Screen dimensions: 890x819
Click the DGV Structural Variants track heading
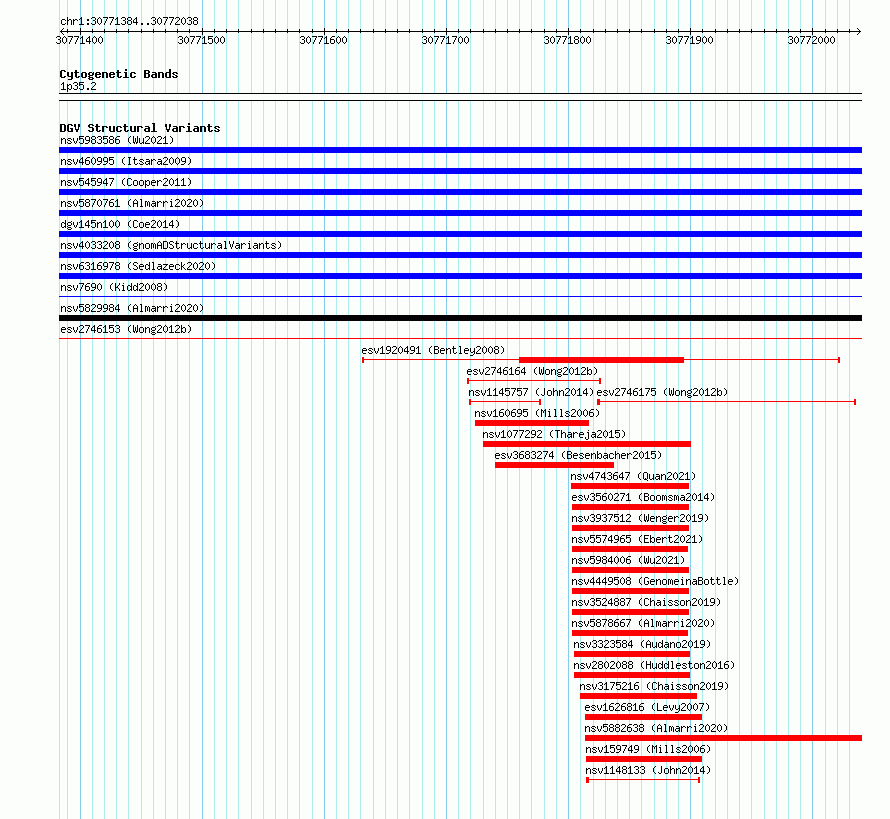[140, 128]
